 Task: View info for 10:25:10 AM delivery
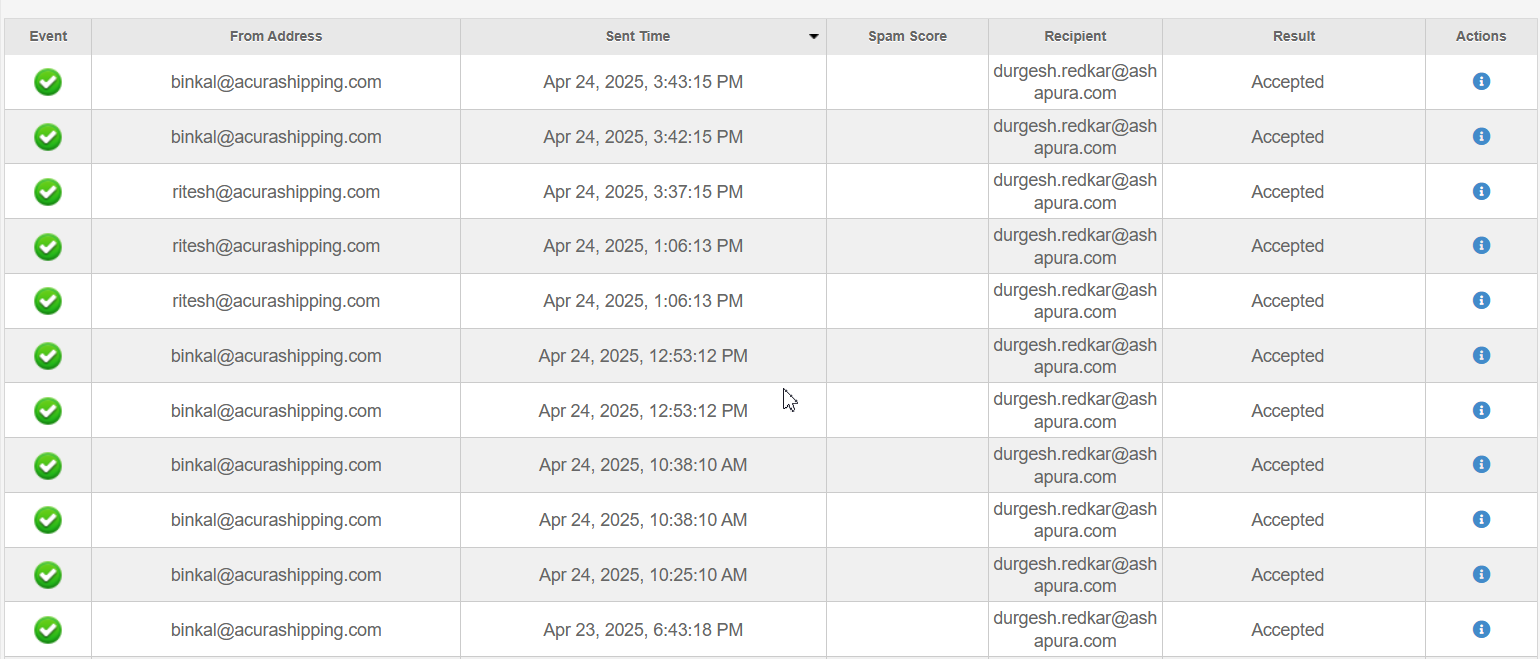(x=1481, y=574)
